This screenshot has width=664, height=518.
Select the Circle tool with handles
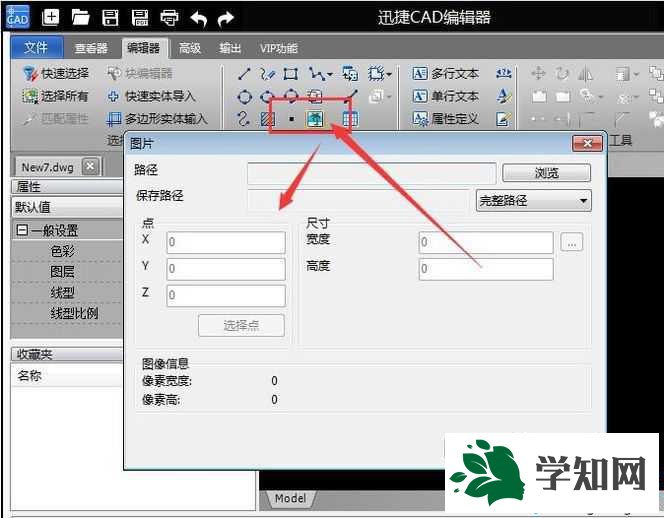(244, 97)
